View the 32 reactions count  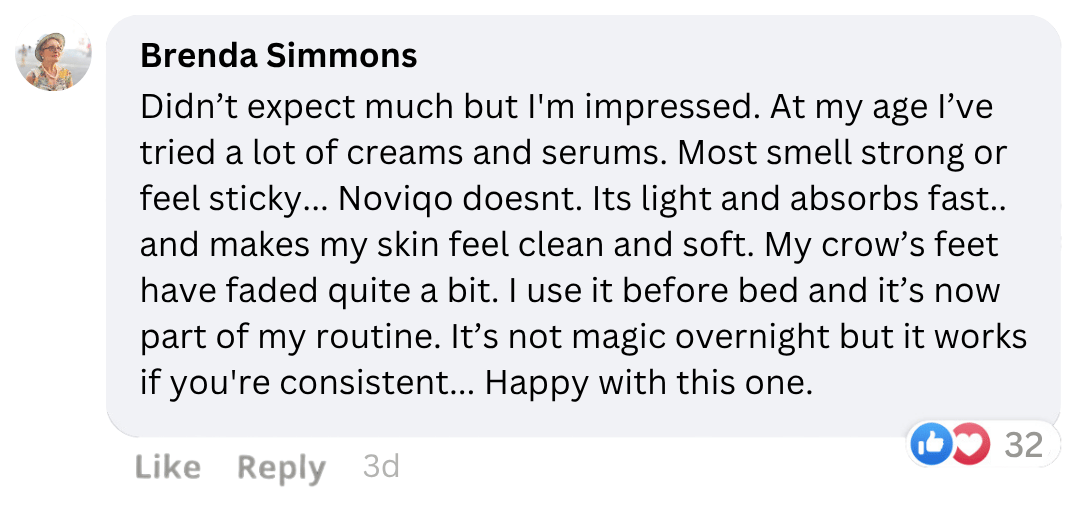point(1023,445)
